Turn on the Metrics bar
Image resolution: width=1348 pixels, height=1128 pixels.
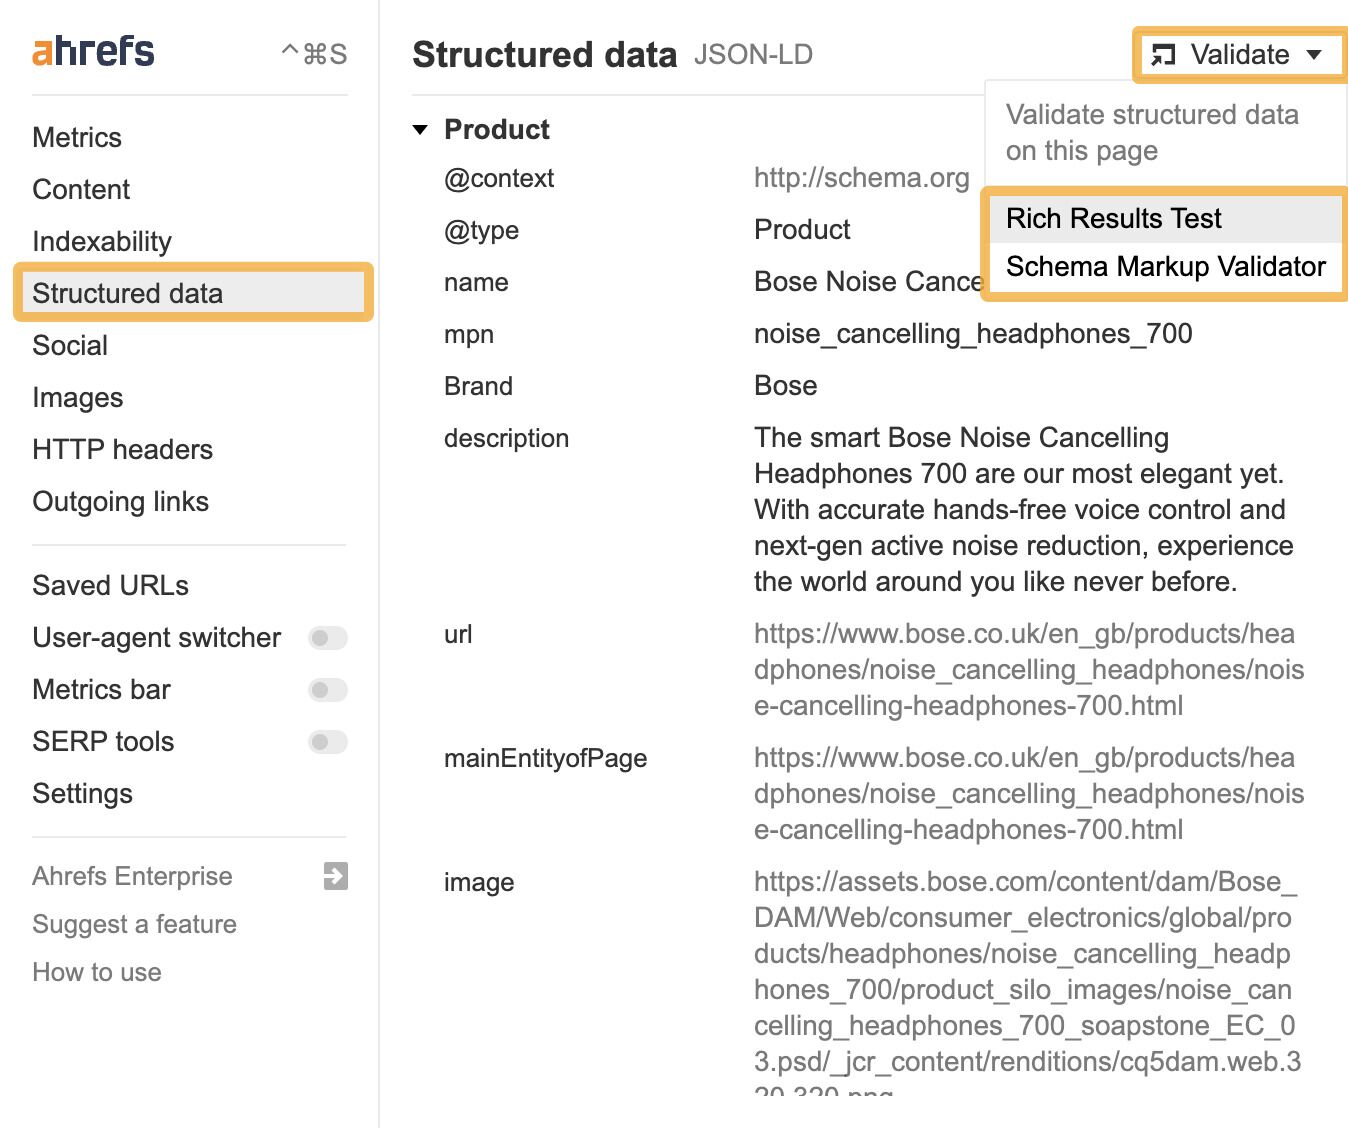click(327, 690)
